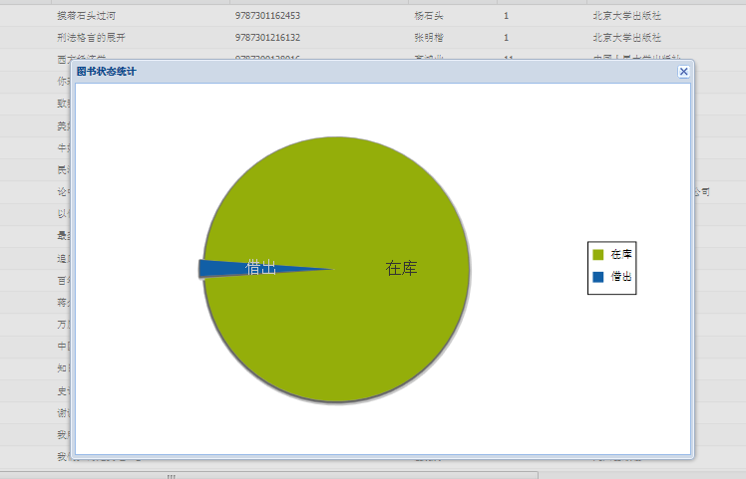Click quantity 1 in the 杨石头 row

pyautogui.click(x=506, y=16)
